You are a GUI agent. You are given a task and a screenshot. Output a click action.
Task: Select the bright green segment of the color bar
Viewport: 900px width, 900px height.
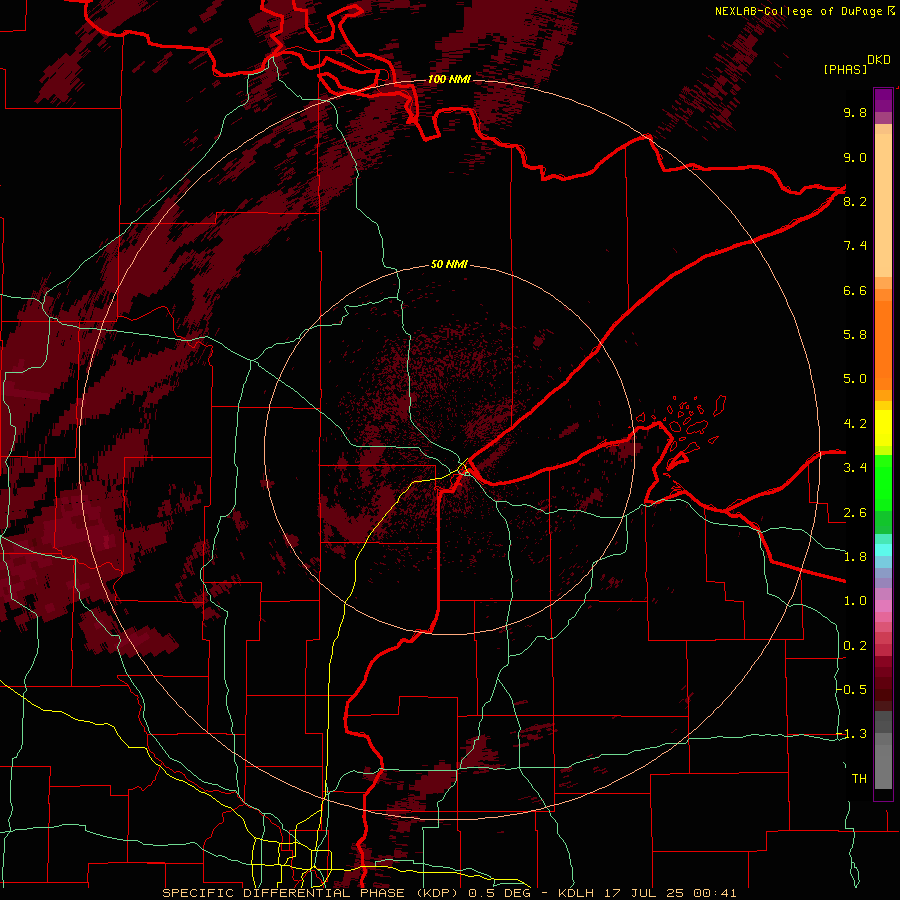pos(883,484)
